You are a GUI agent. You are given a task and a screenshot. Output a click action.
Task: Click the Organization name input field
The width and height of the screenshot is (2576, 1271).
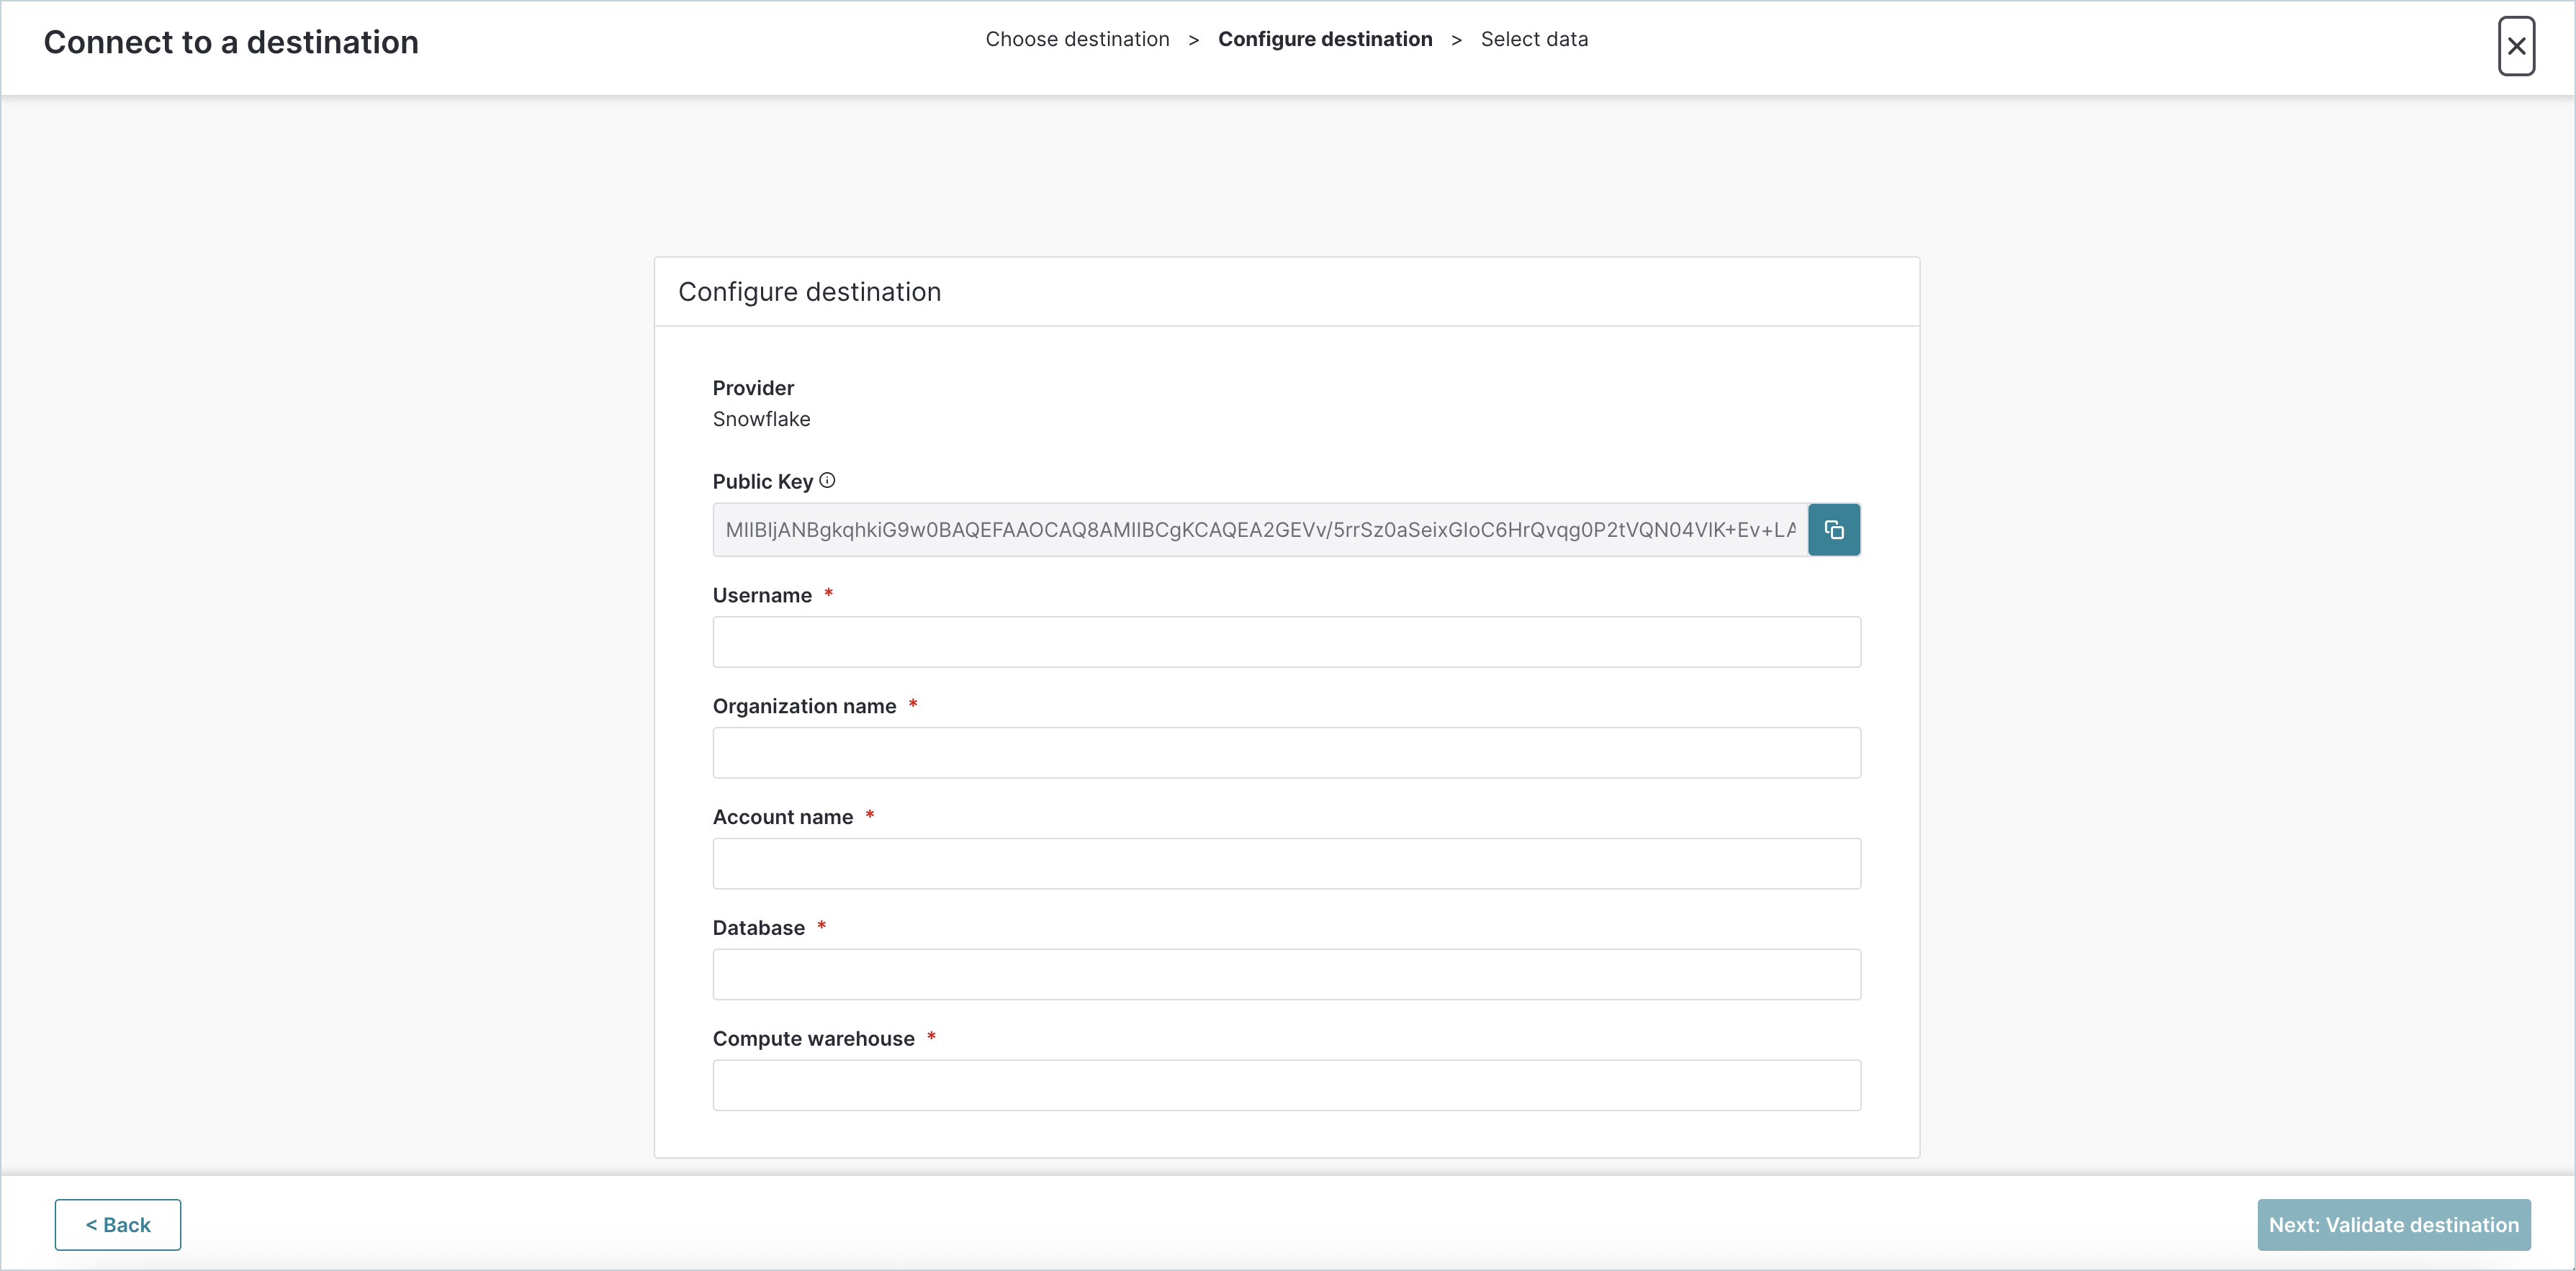click(1286, 752)
